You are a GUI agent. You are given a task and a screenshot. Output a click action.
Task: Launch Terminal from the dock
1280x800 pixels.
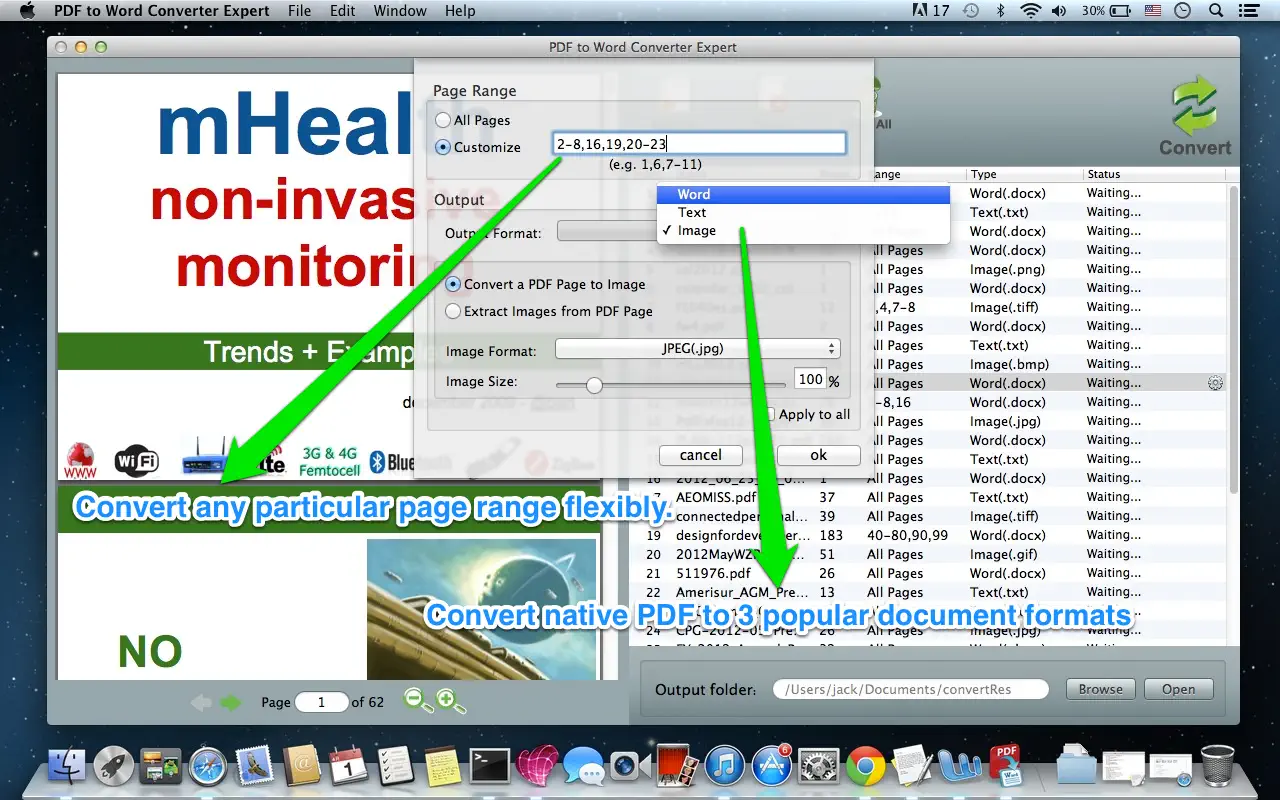(x=490, y=767)
